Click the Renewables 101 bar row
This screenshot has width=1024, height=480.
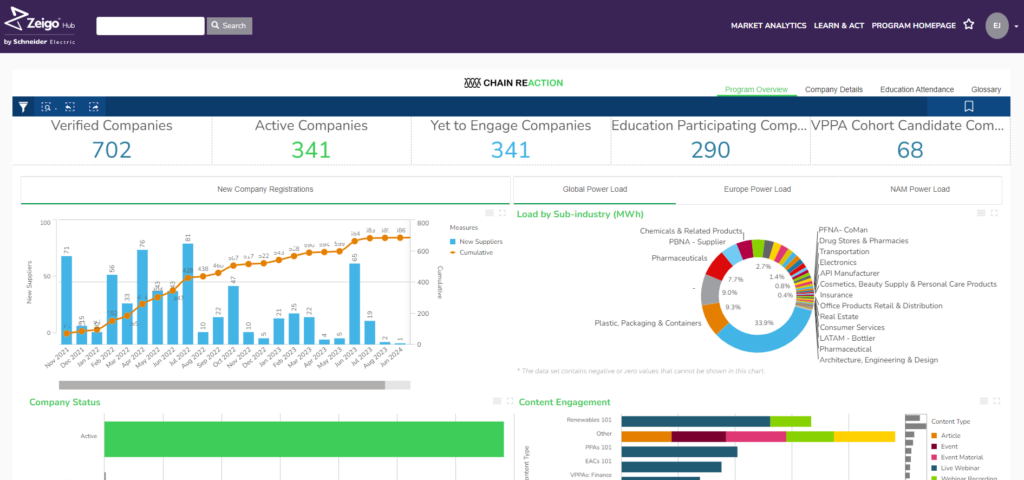point(716,422)
